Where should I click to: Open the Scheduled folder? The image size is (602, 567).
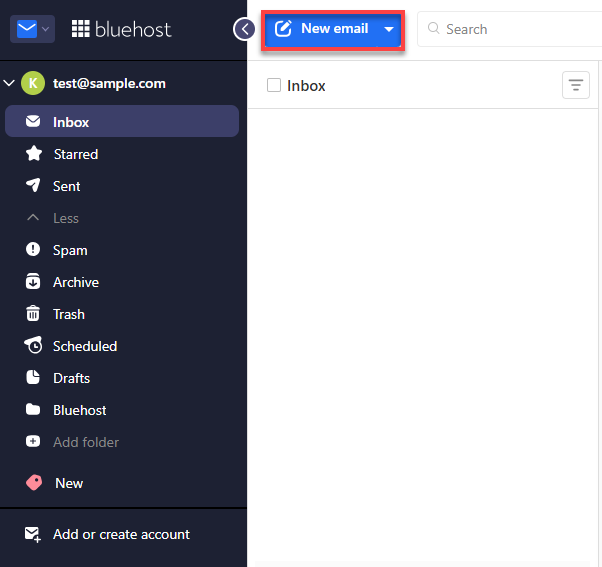pos(85,346)
